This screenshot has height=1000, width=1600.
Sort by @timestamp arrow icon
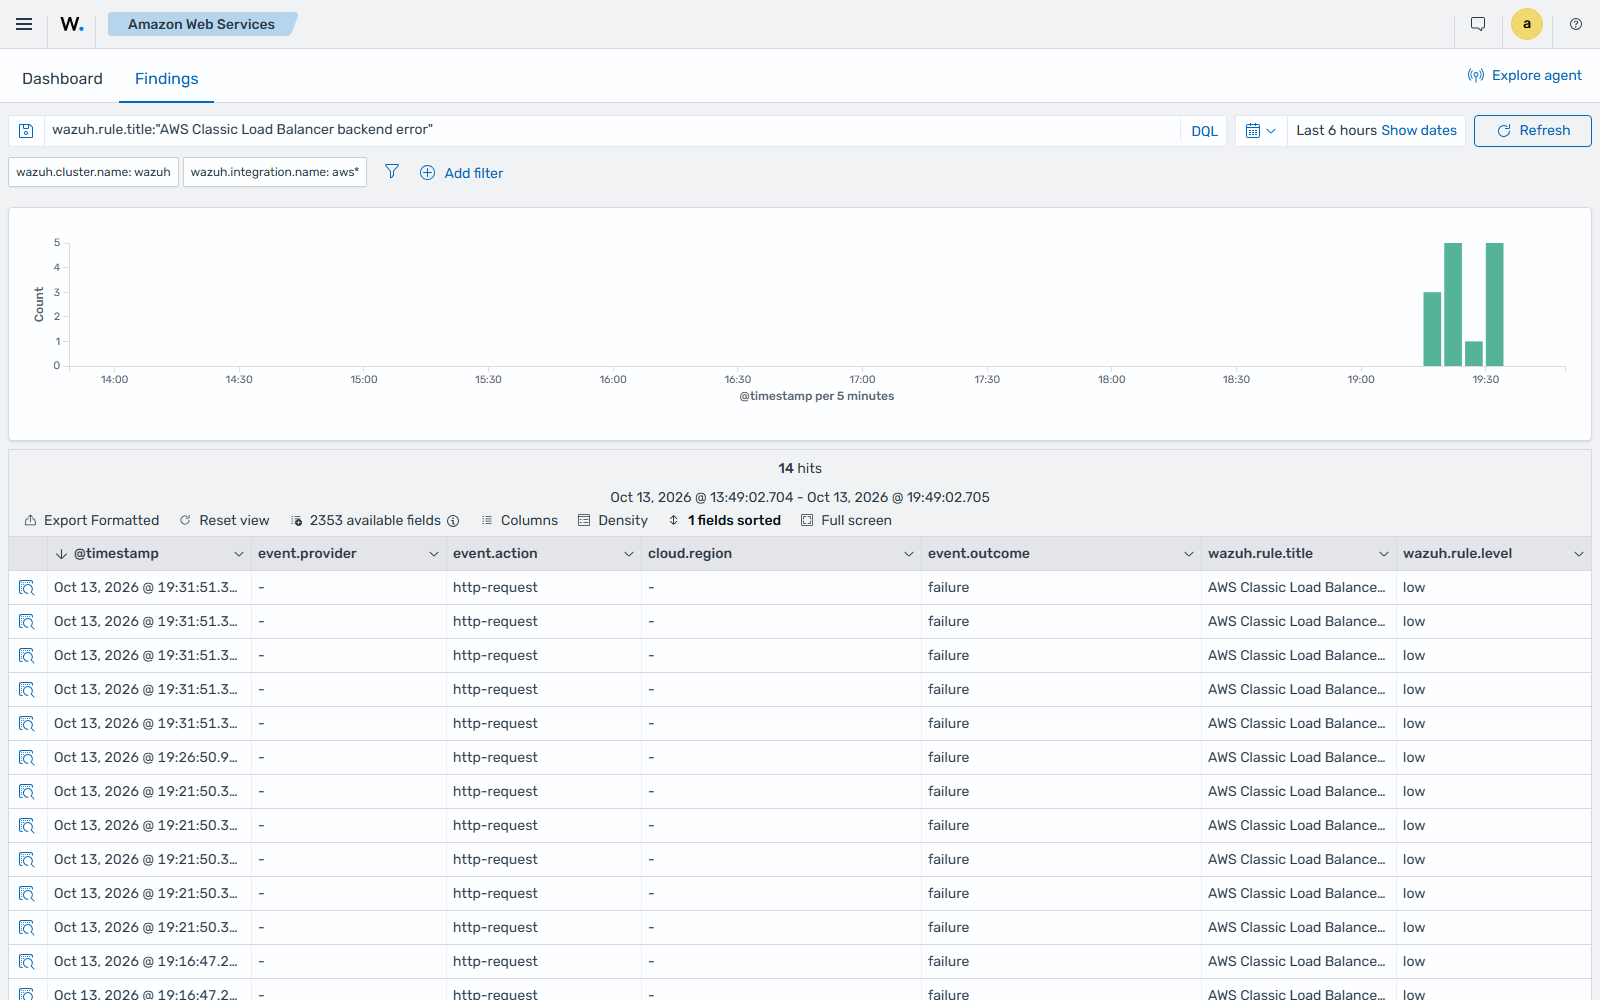61,554
